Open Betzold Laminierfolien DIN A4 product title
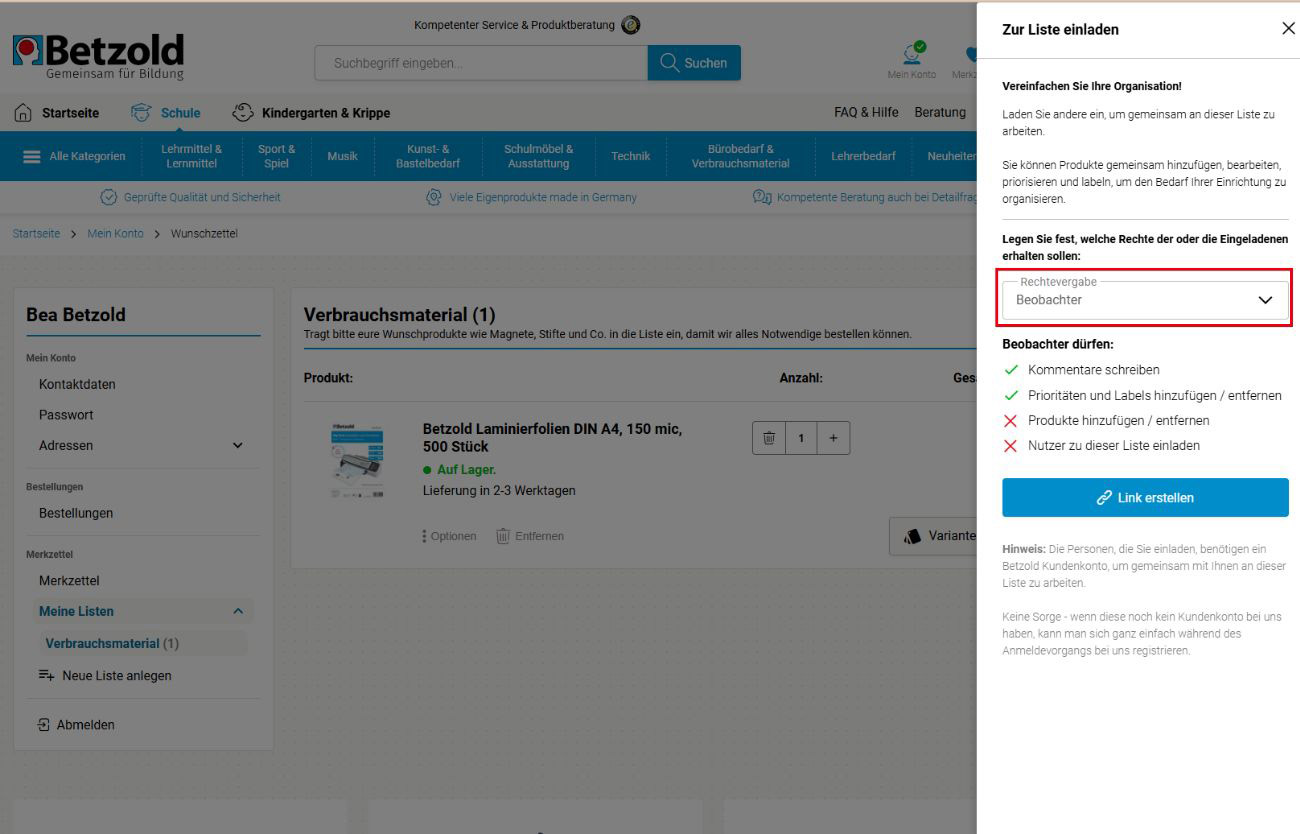Image resolution: width=1300 pixels, height=834 pixels. point(552,437)
